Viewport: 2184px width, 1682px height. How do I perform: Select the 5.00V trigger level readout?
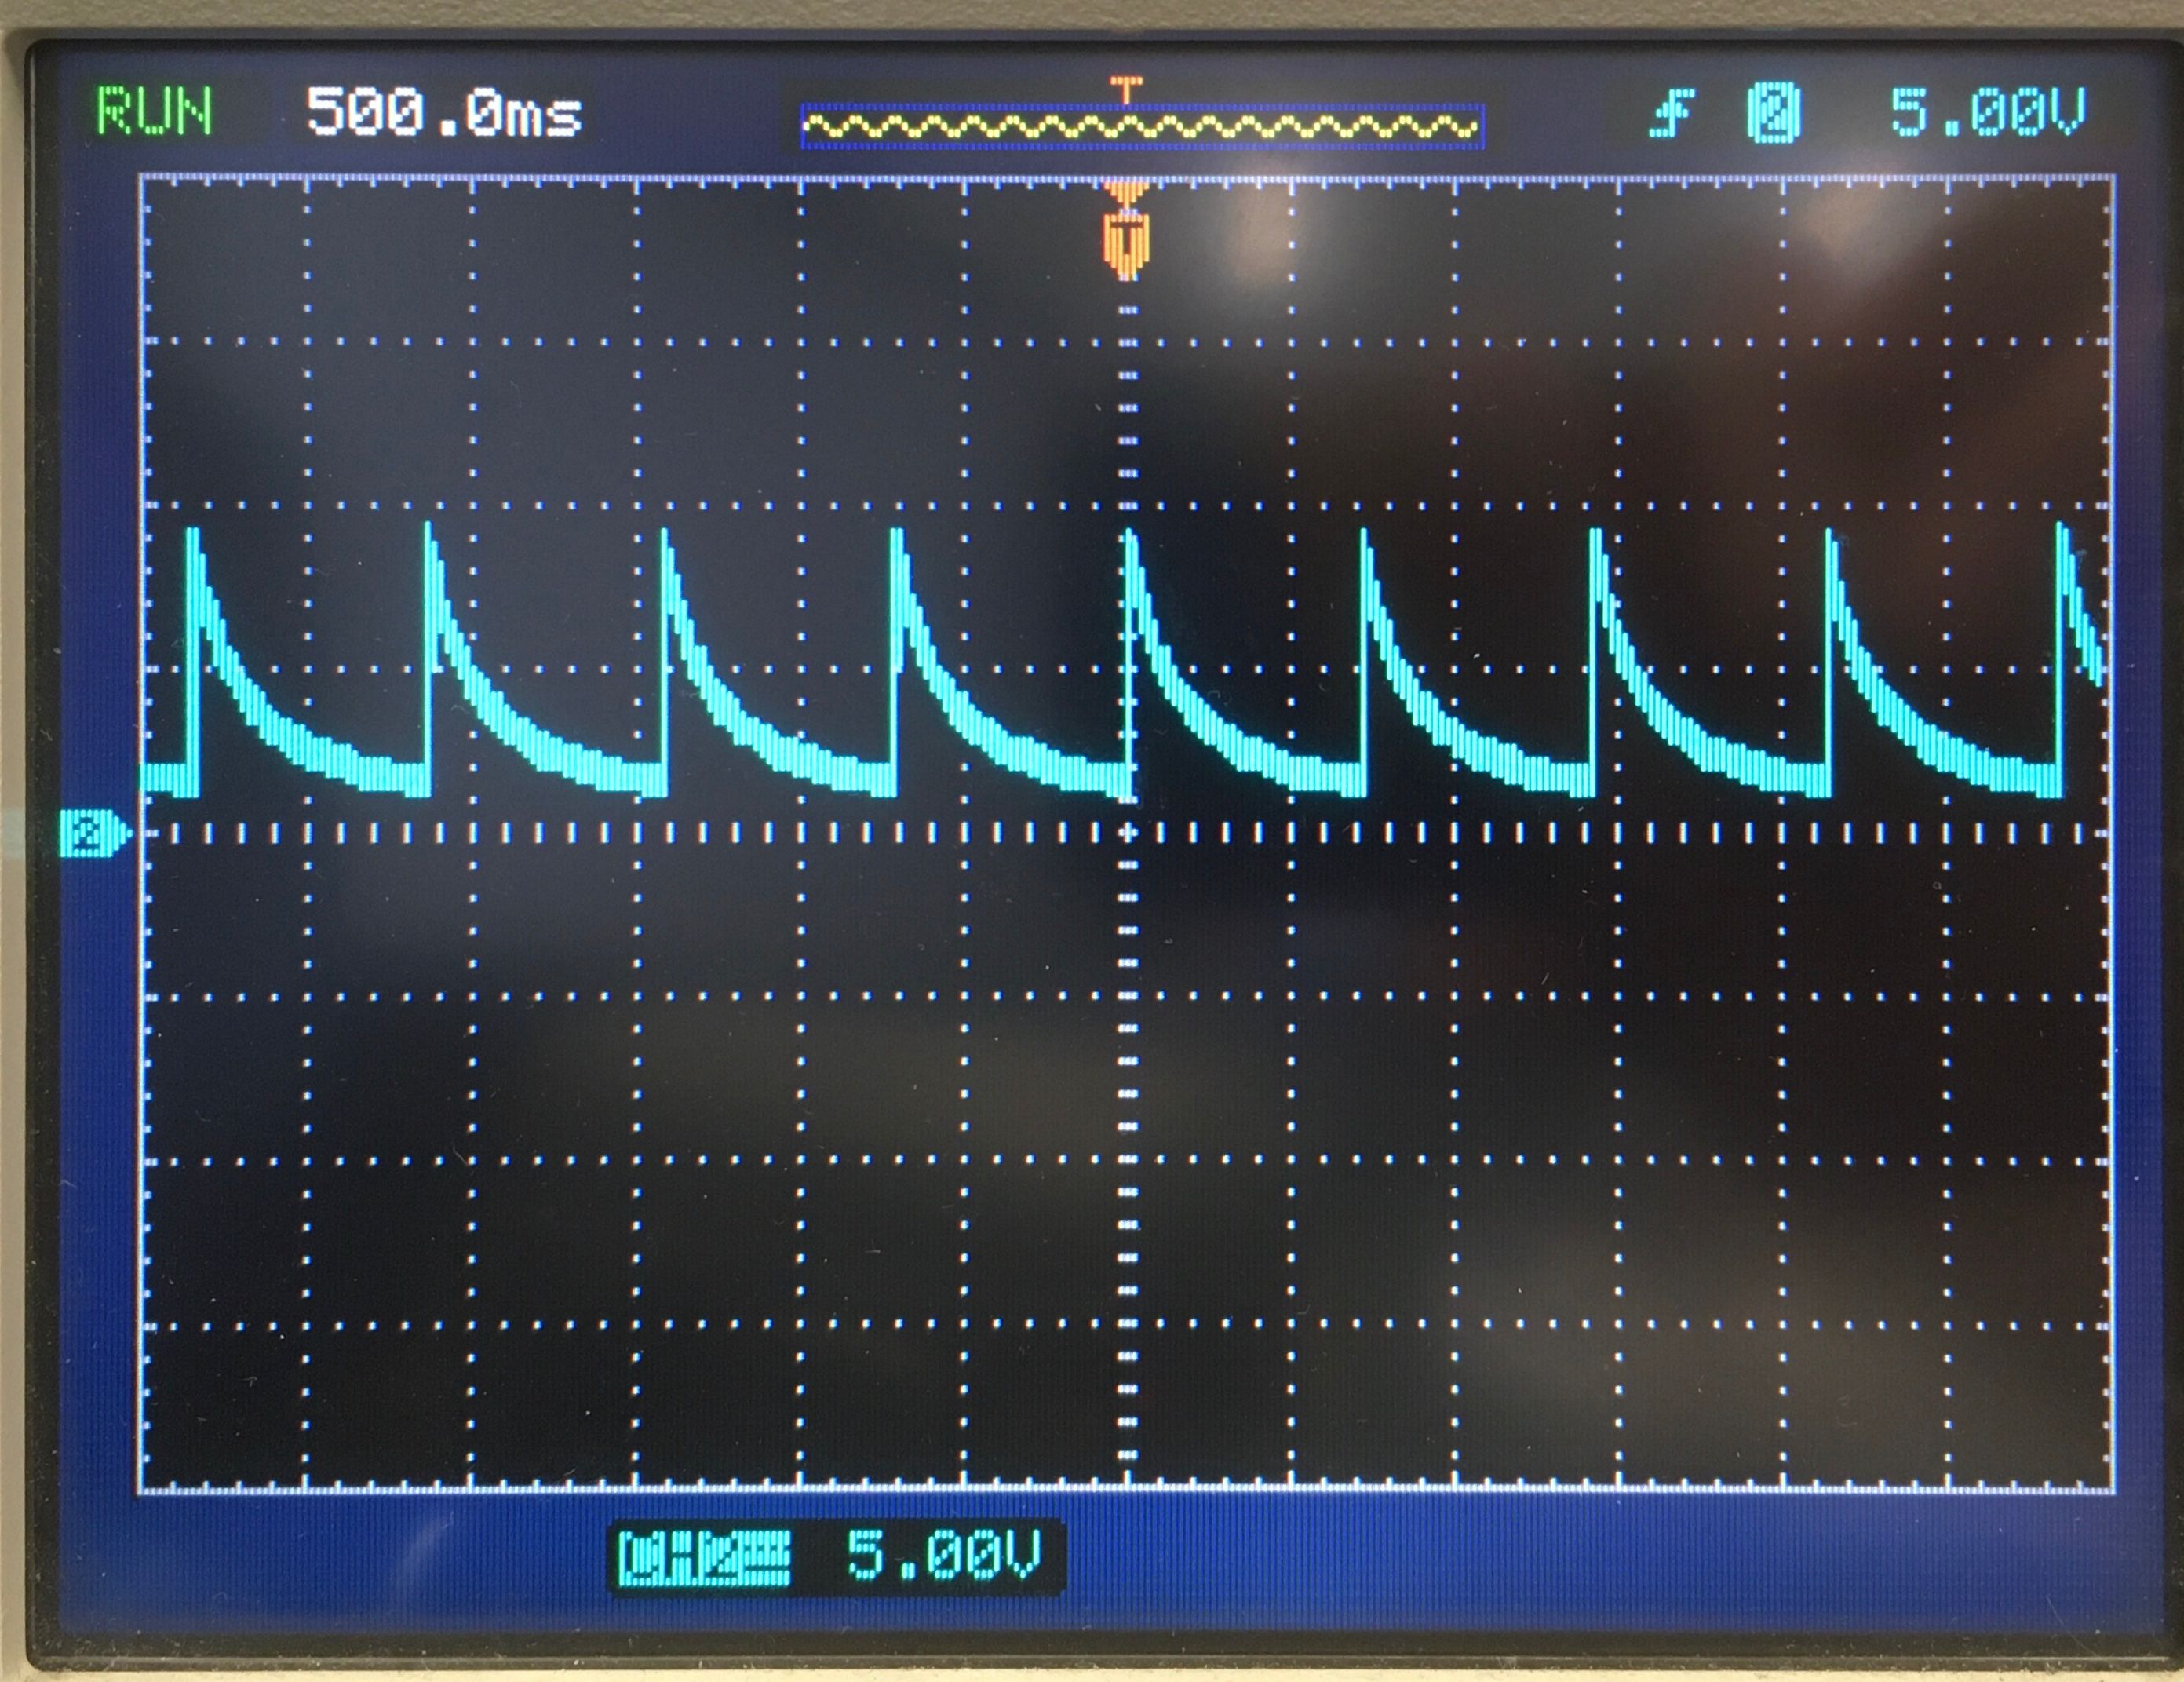pyautogui.click(x=1988, y=111)
